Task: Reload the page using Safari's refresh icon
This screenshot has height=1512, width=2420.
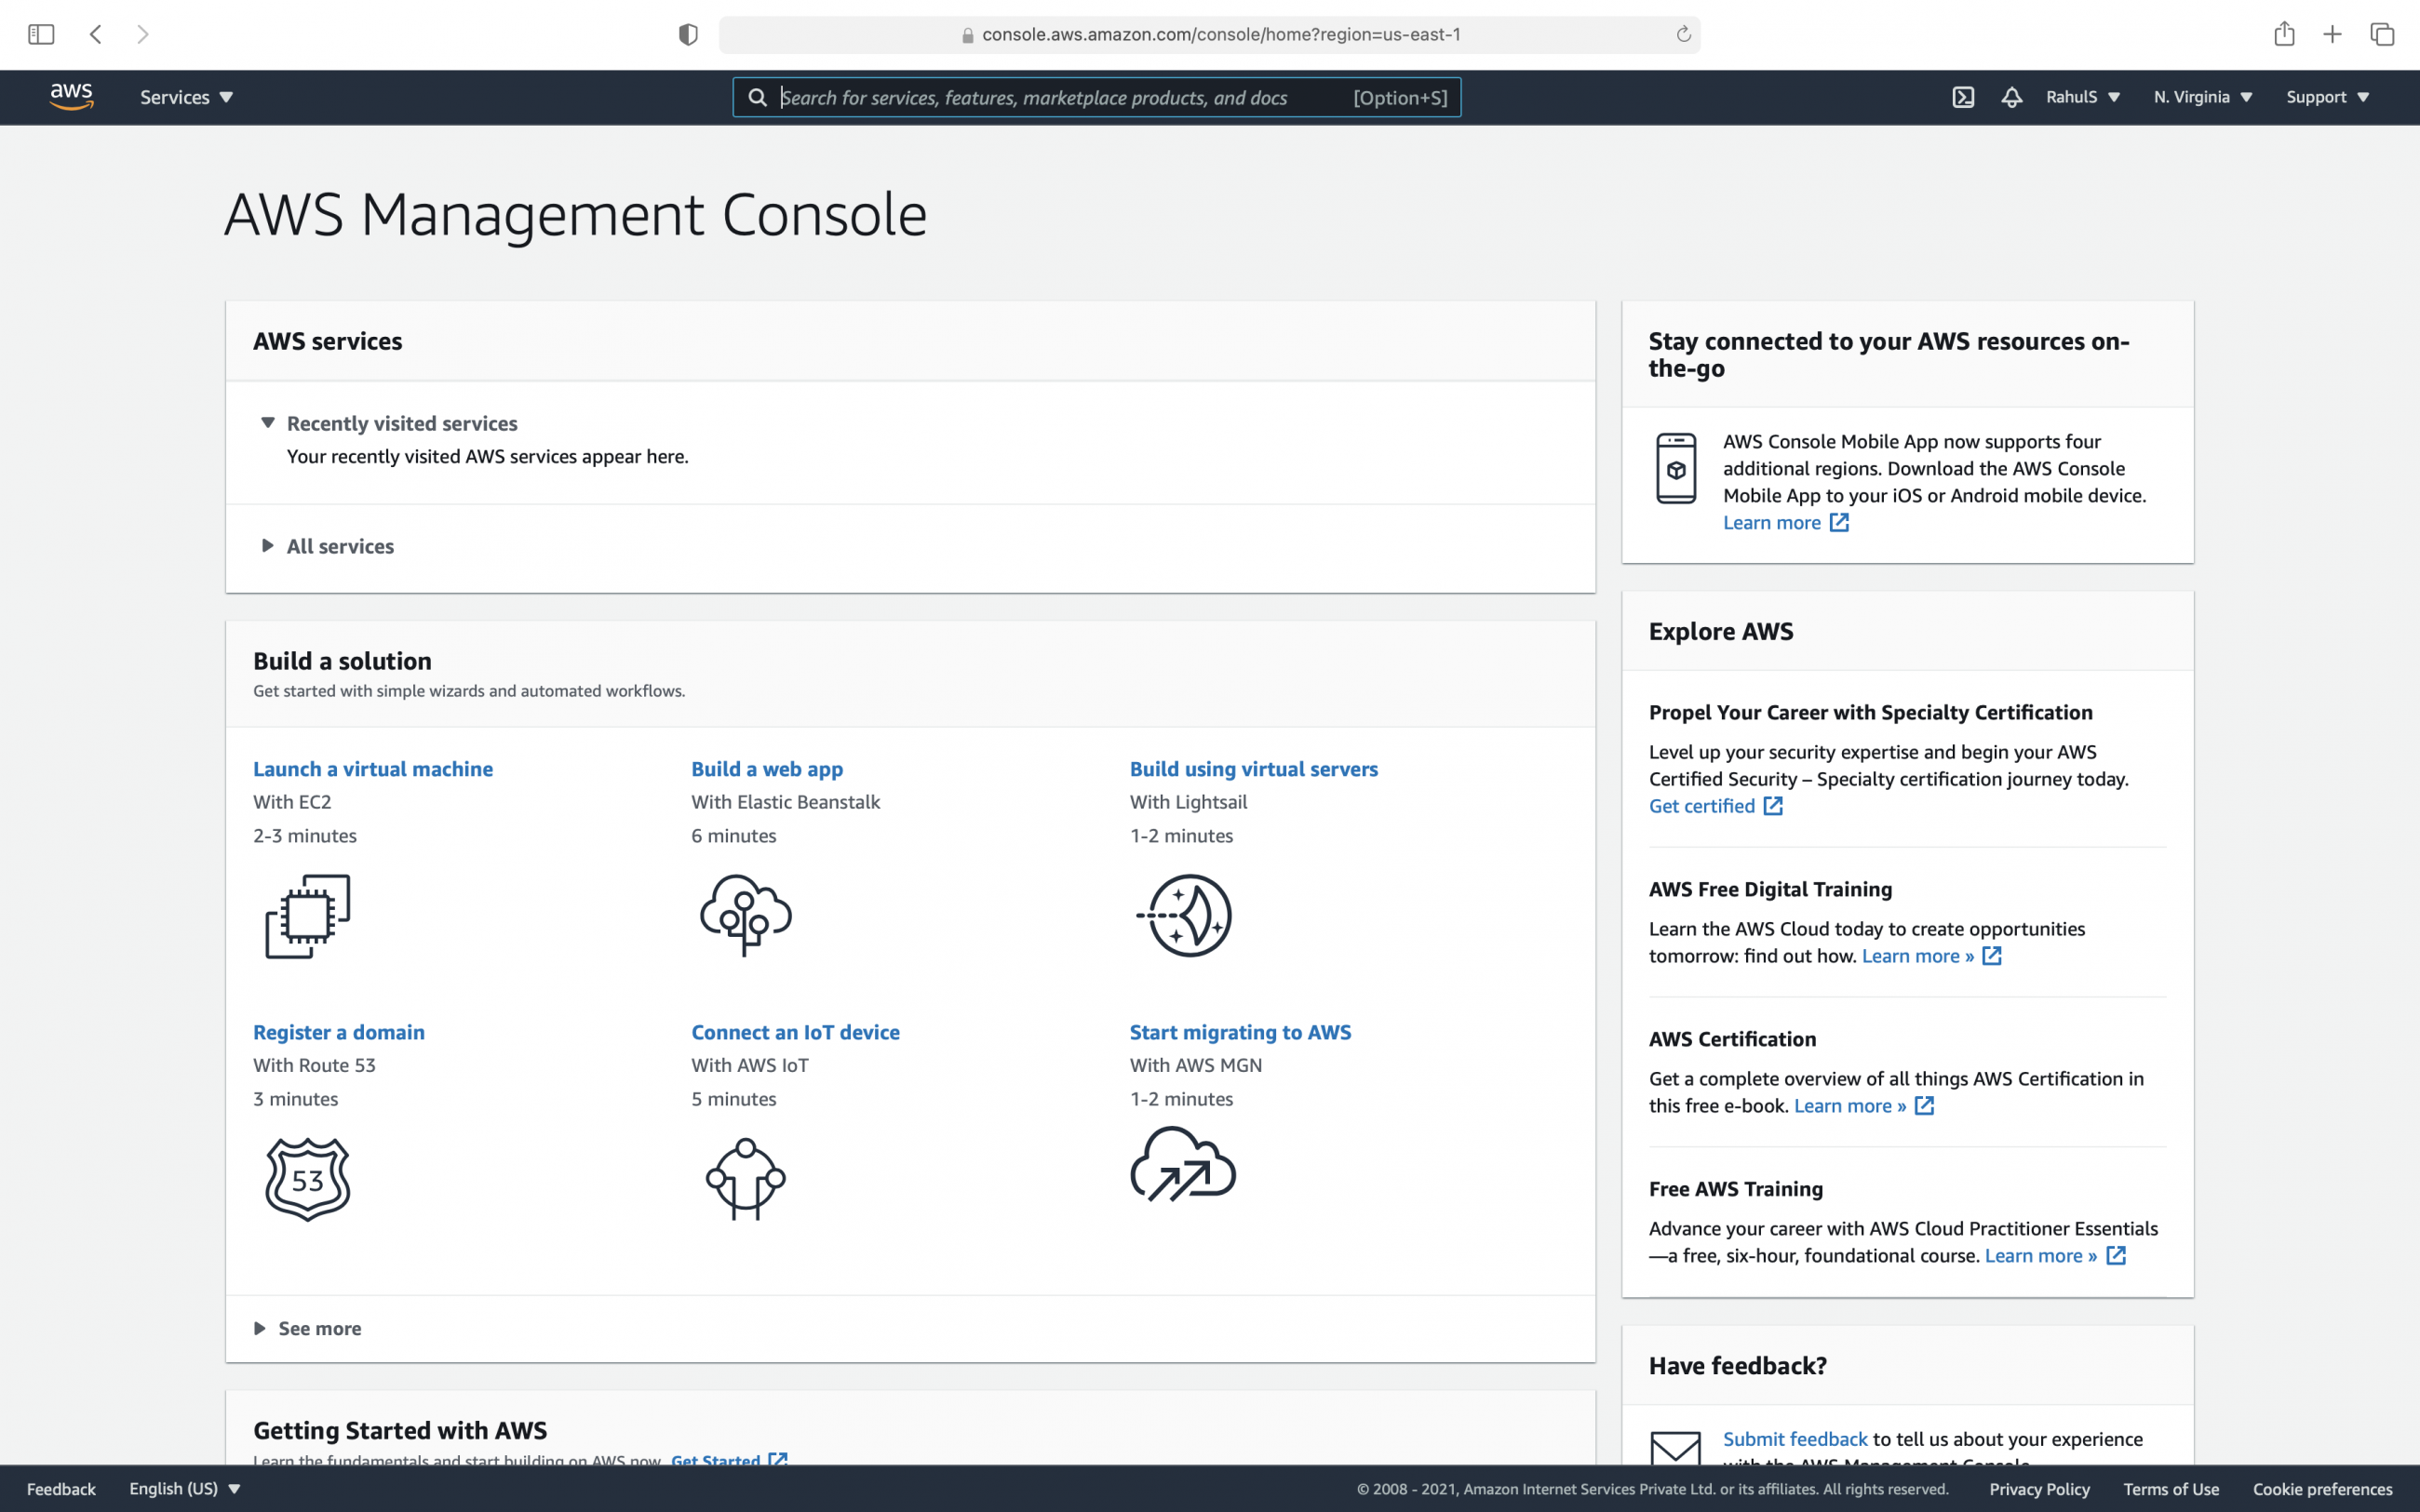Action: [1683, 35]
